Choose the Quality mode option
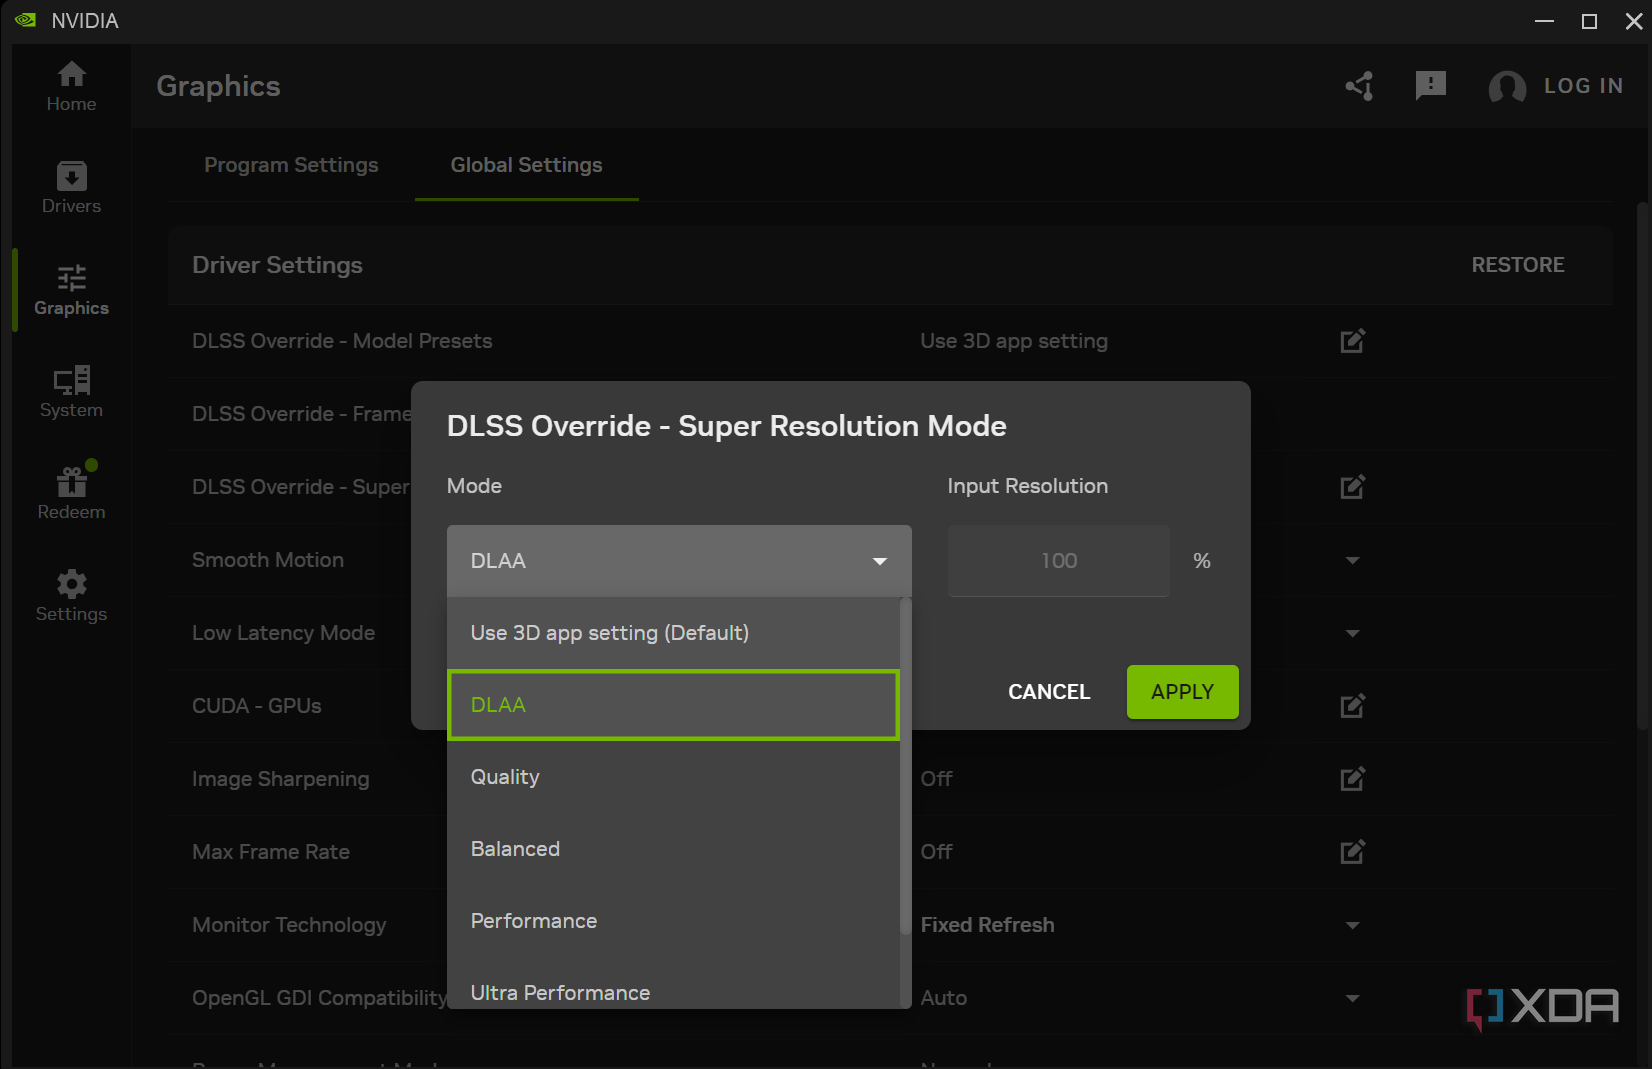Screen dimensions: 1652x1069 [x=673, y=777]
